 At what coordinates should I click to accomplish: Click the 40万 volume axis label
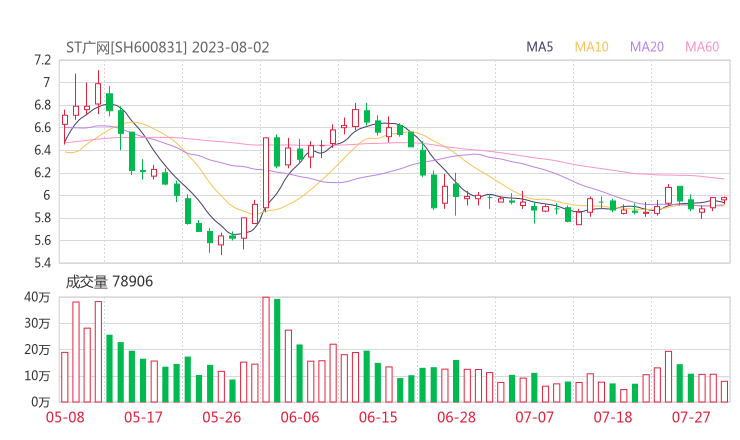pos(37,297)
